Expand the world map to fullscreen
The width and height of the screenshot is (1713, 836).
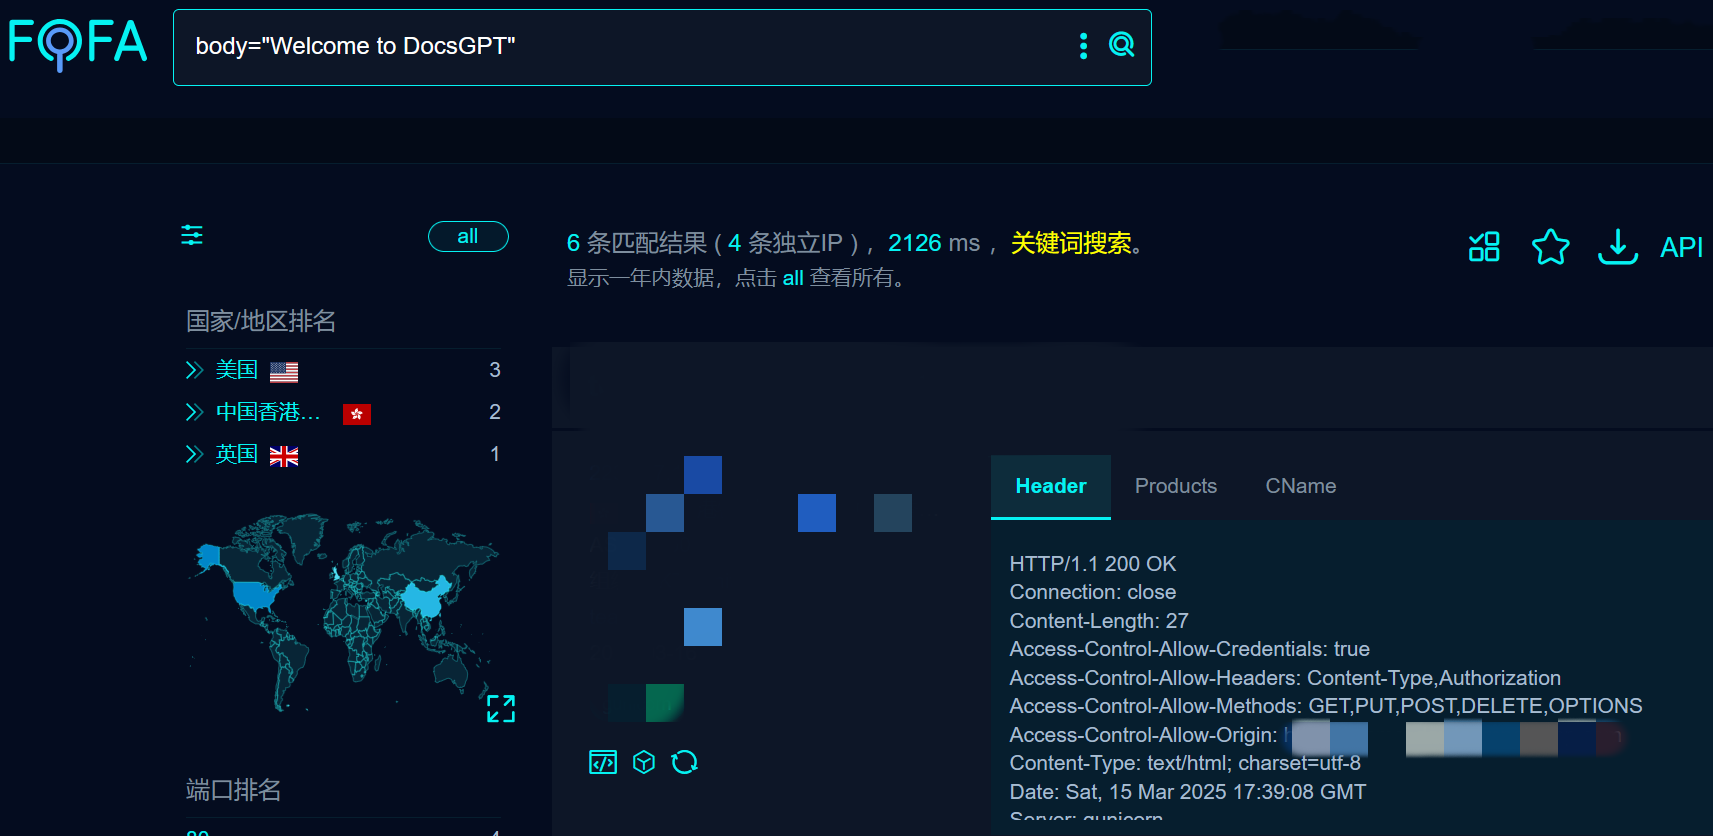pyautogui.click(x=501, y=709)
